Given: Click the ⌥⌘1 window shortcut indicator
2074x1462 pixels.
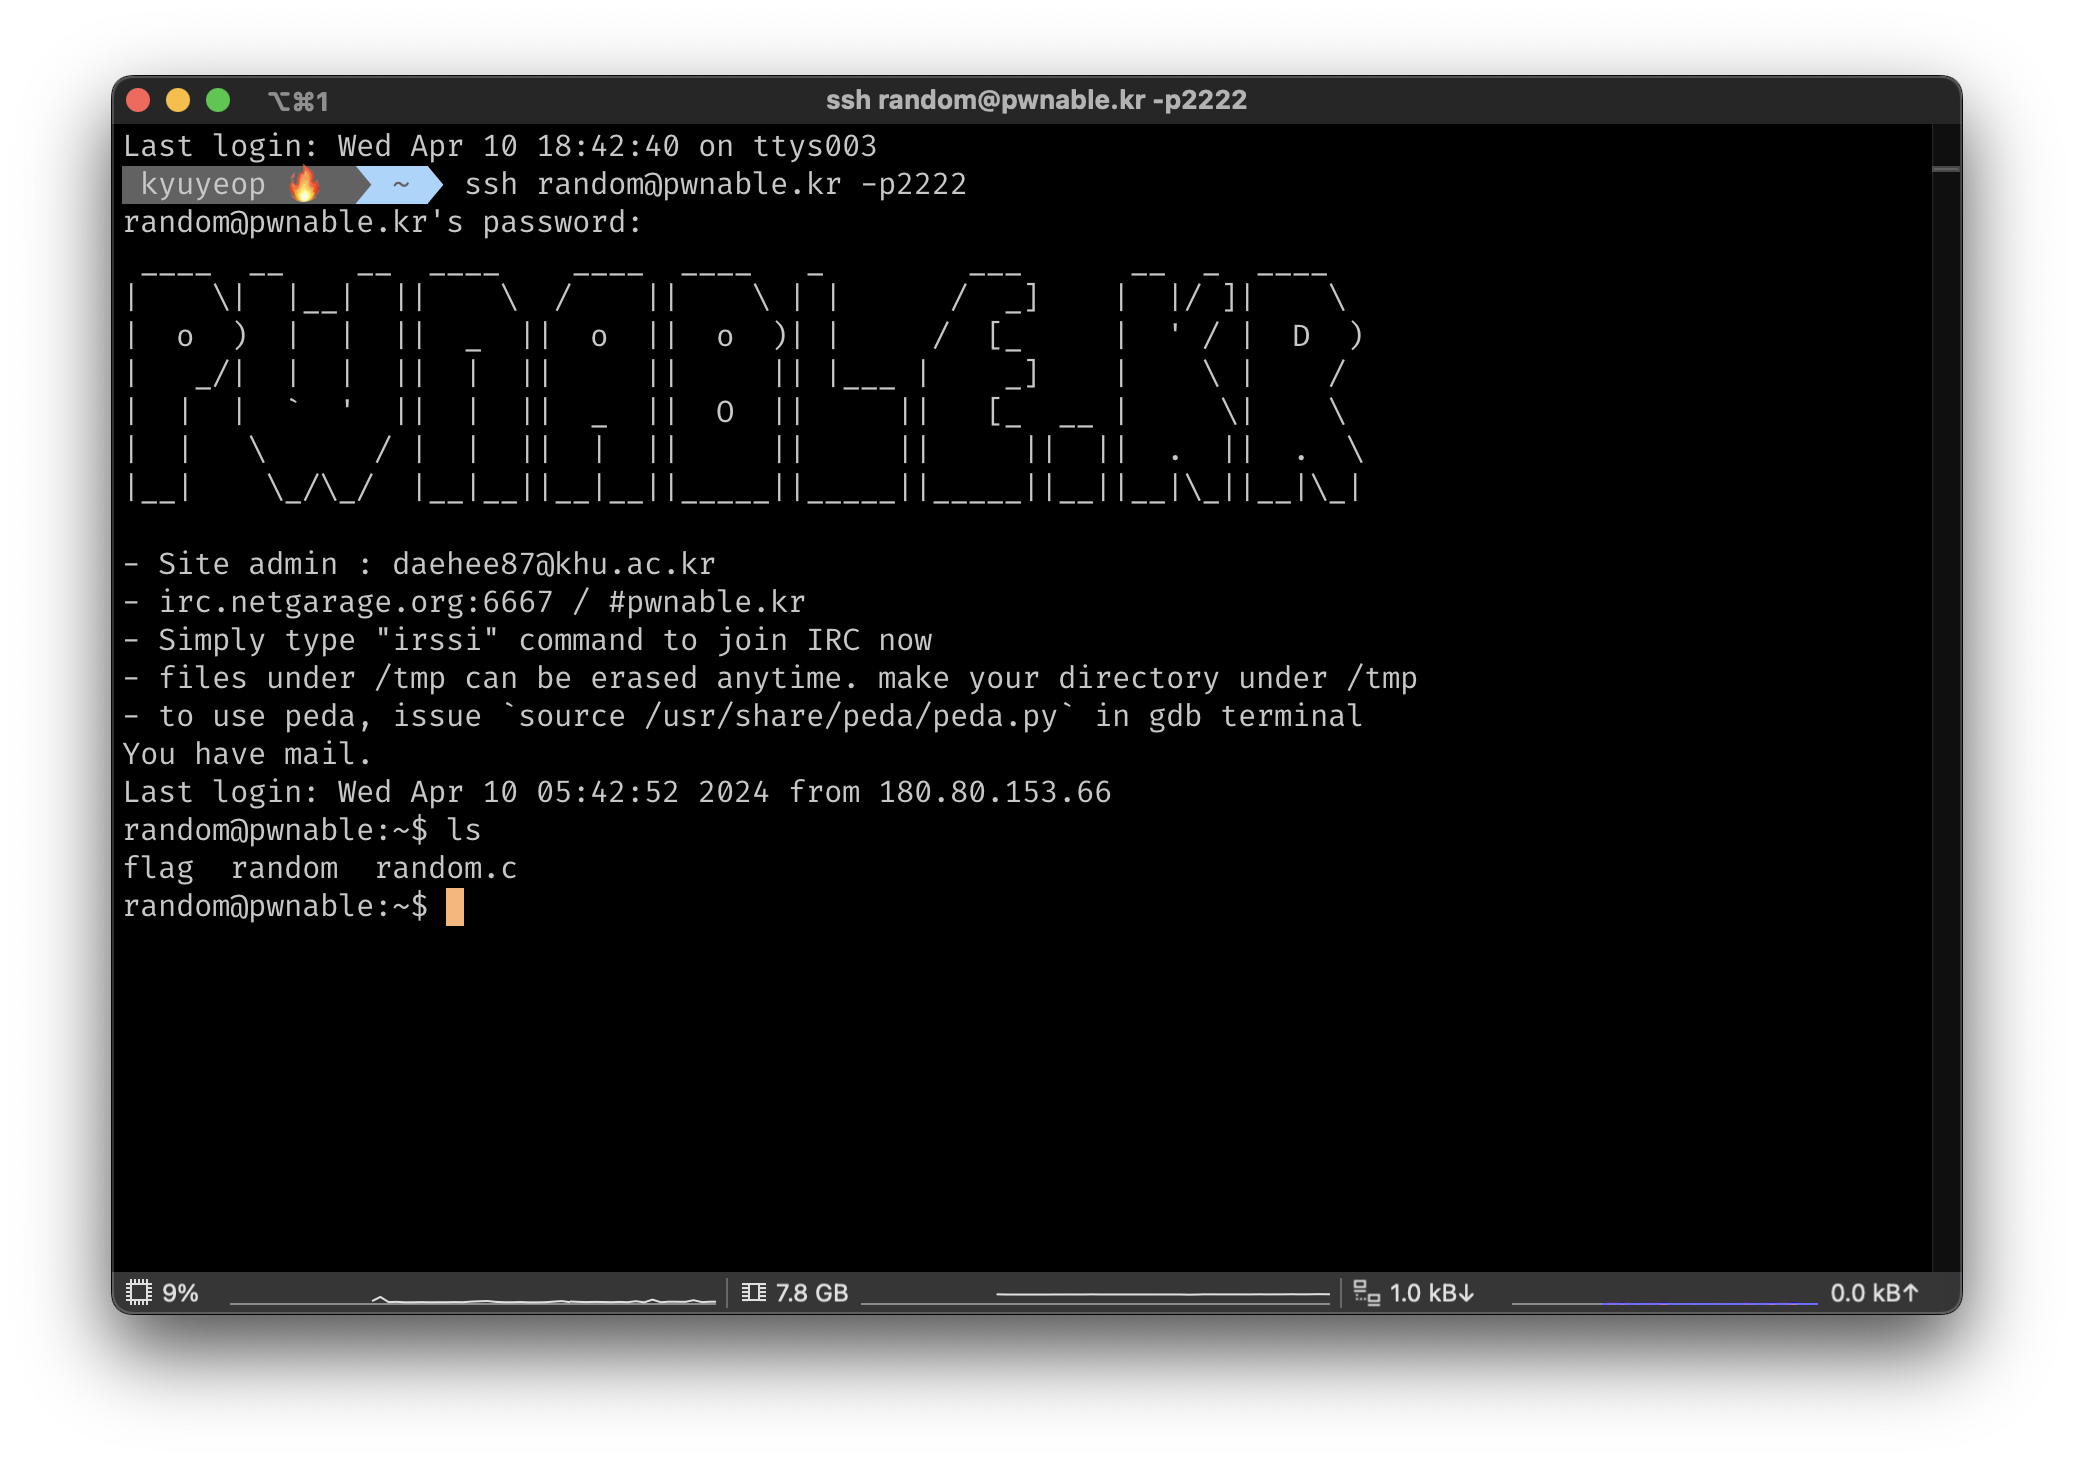Looking at the screenshot, I should point(298,101).
